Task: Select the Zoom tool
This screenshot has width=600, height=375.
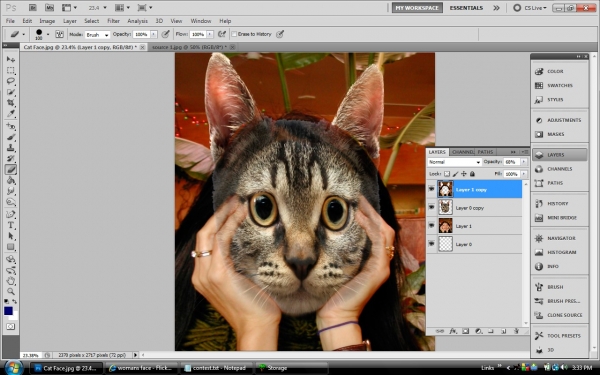Action: tap(10, 292)
